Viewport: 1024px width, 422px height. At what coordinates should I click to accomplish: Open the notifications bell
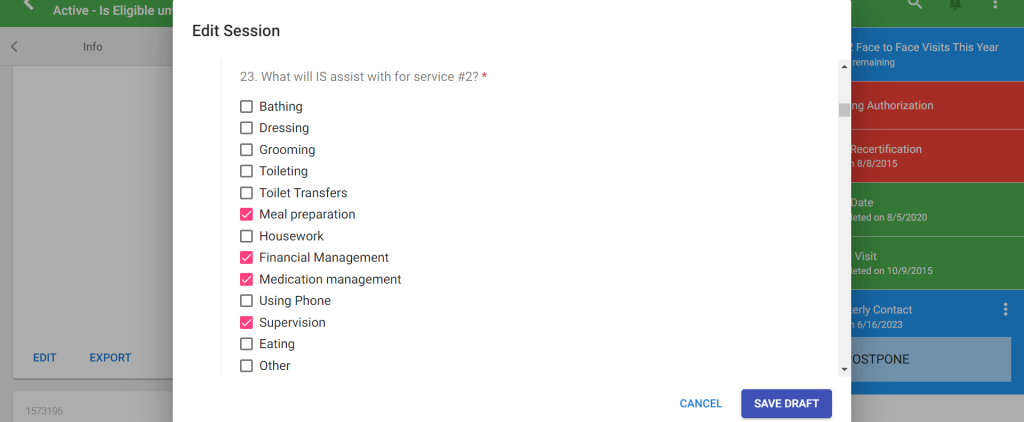pos(955,5)
